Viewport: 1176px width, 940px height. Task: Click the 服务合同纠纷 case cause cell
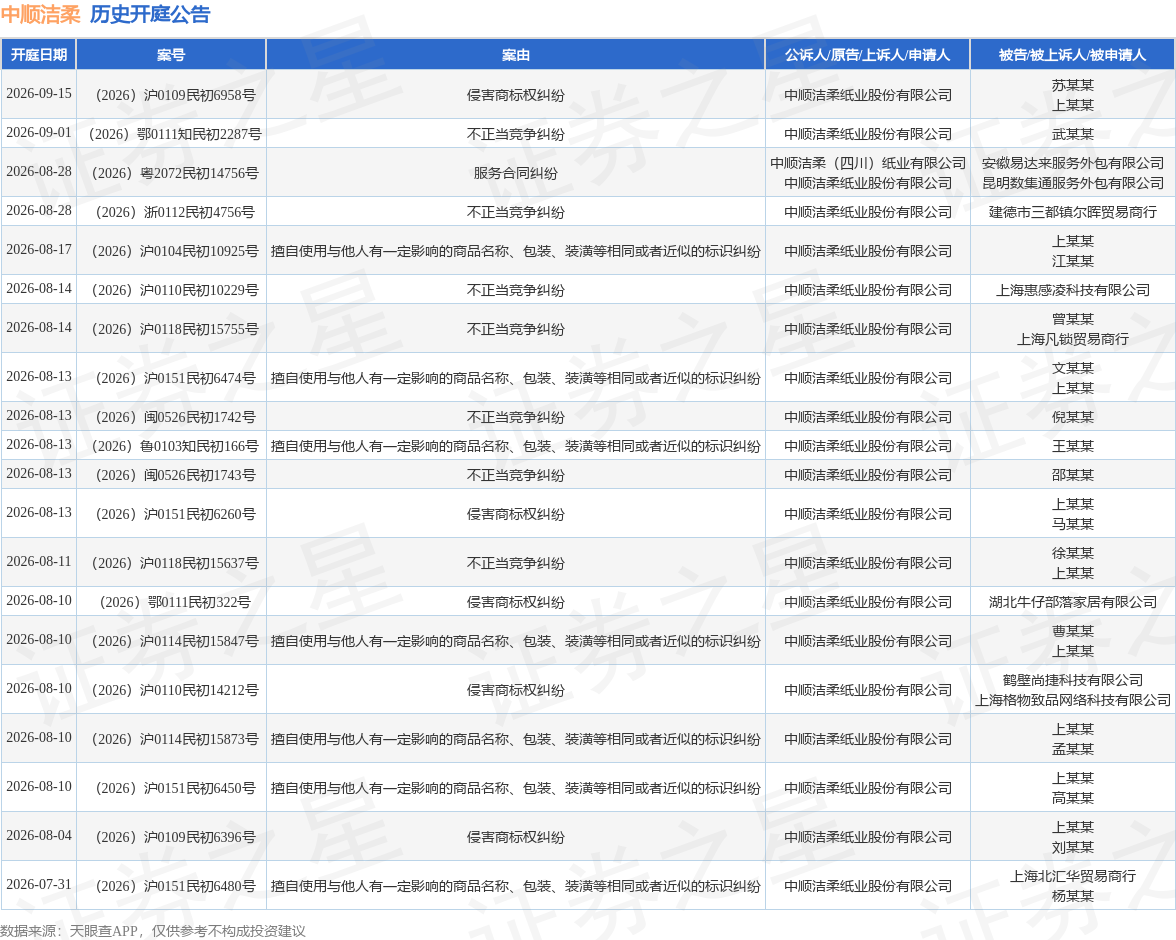coord(515,173)
